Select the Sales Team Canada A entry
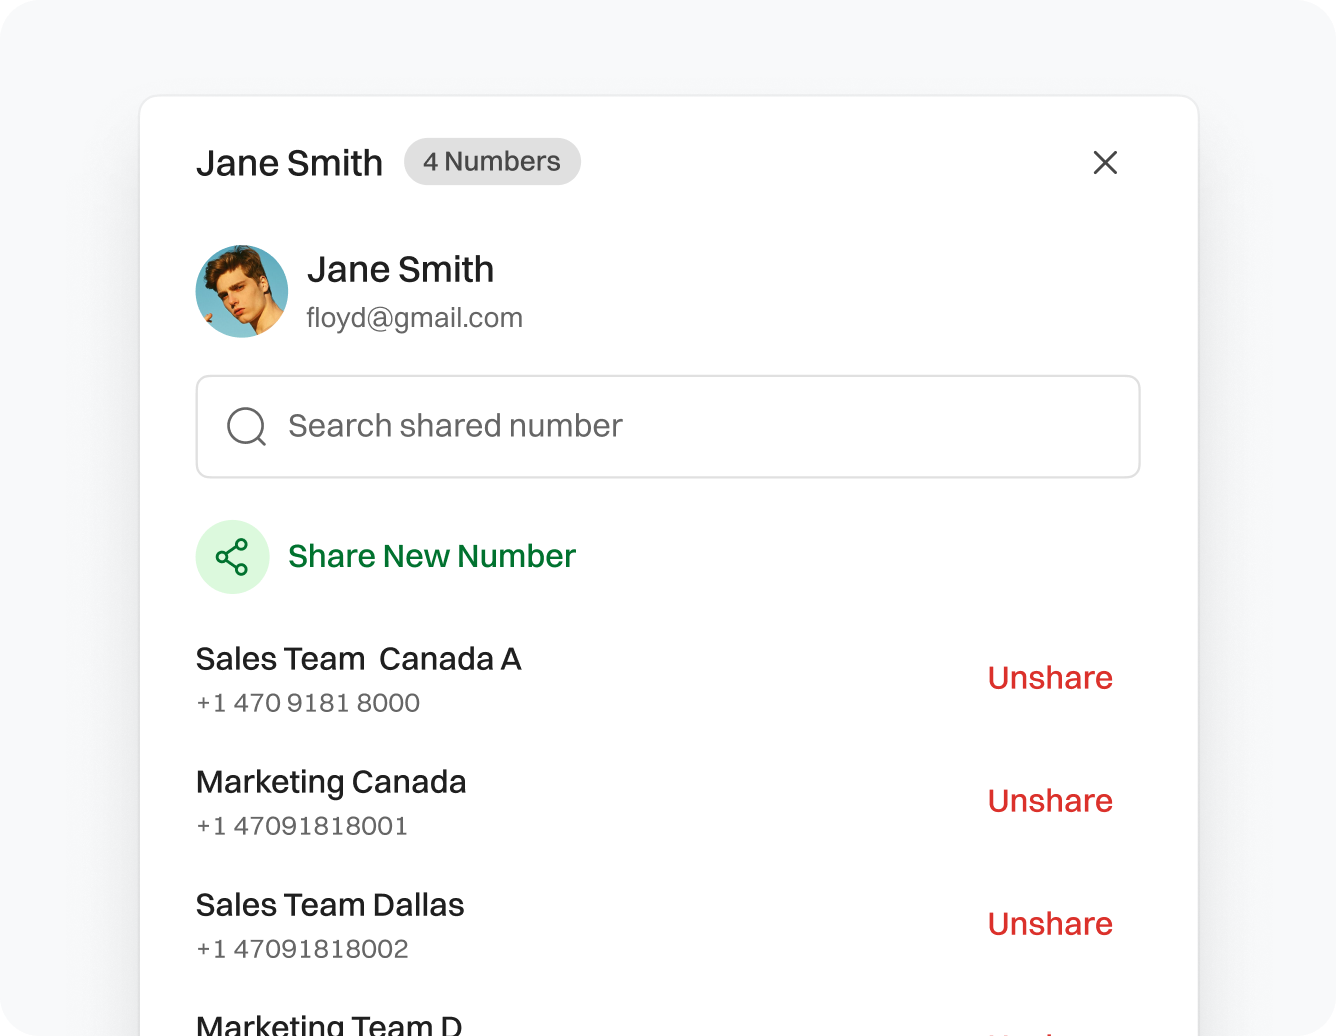1336x1036 pixels. click(358, 659)
